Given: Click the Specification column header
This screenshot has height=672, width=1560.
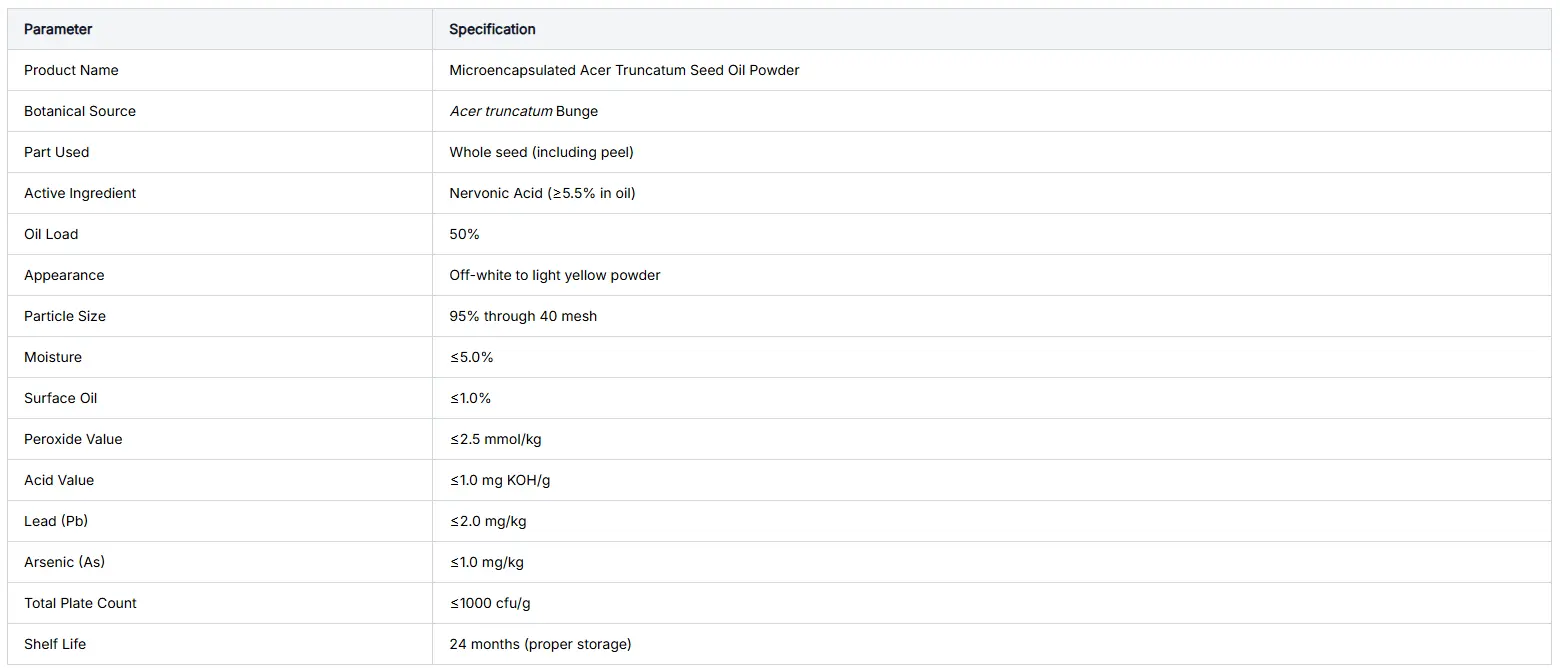Looking at the screenshot, I should 492,29.
